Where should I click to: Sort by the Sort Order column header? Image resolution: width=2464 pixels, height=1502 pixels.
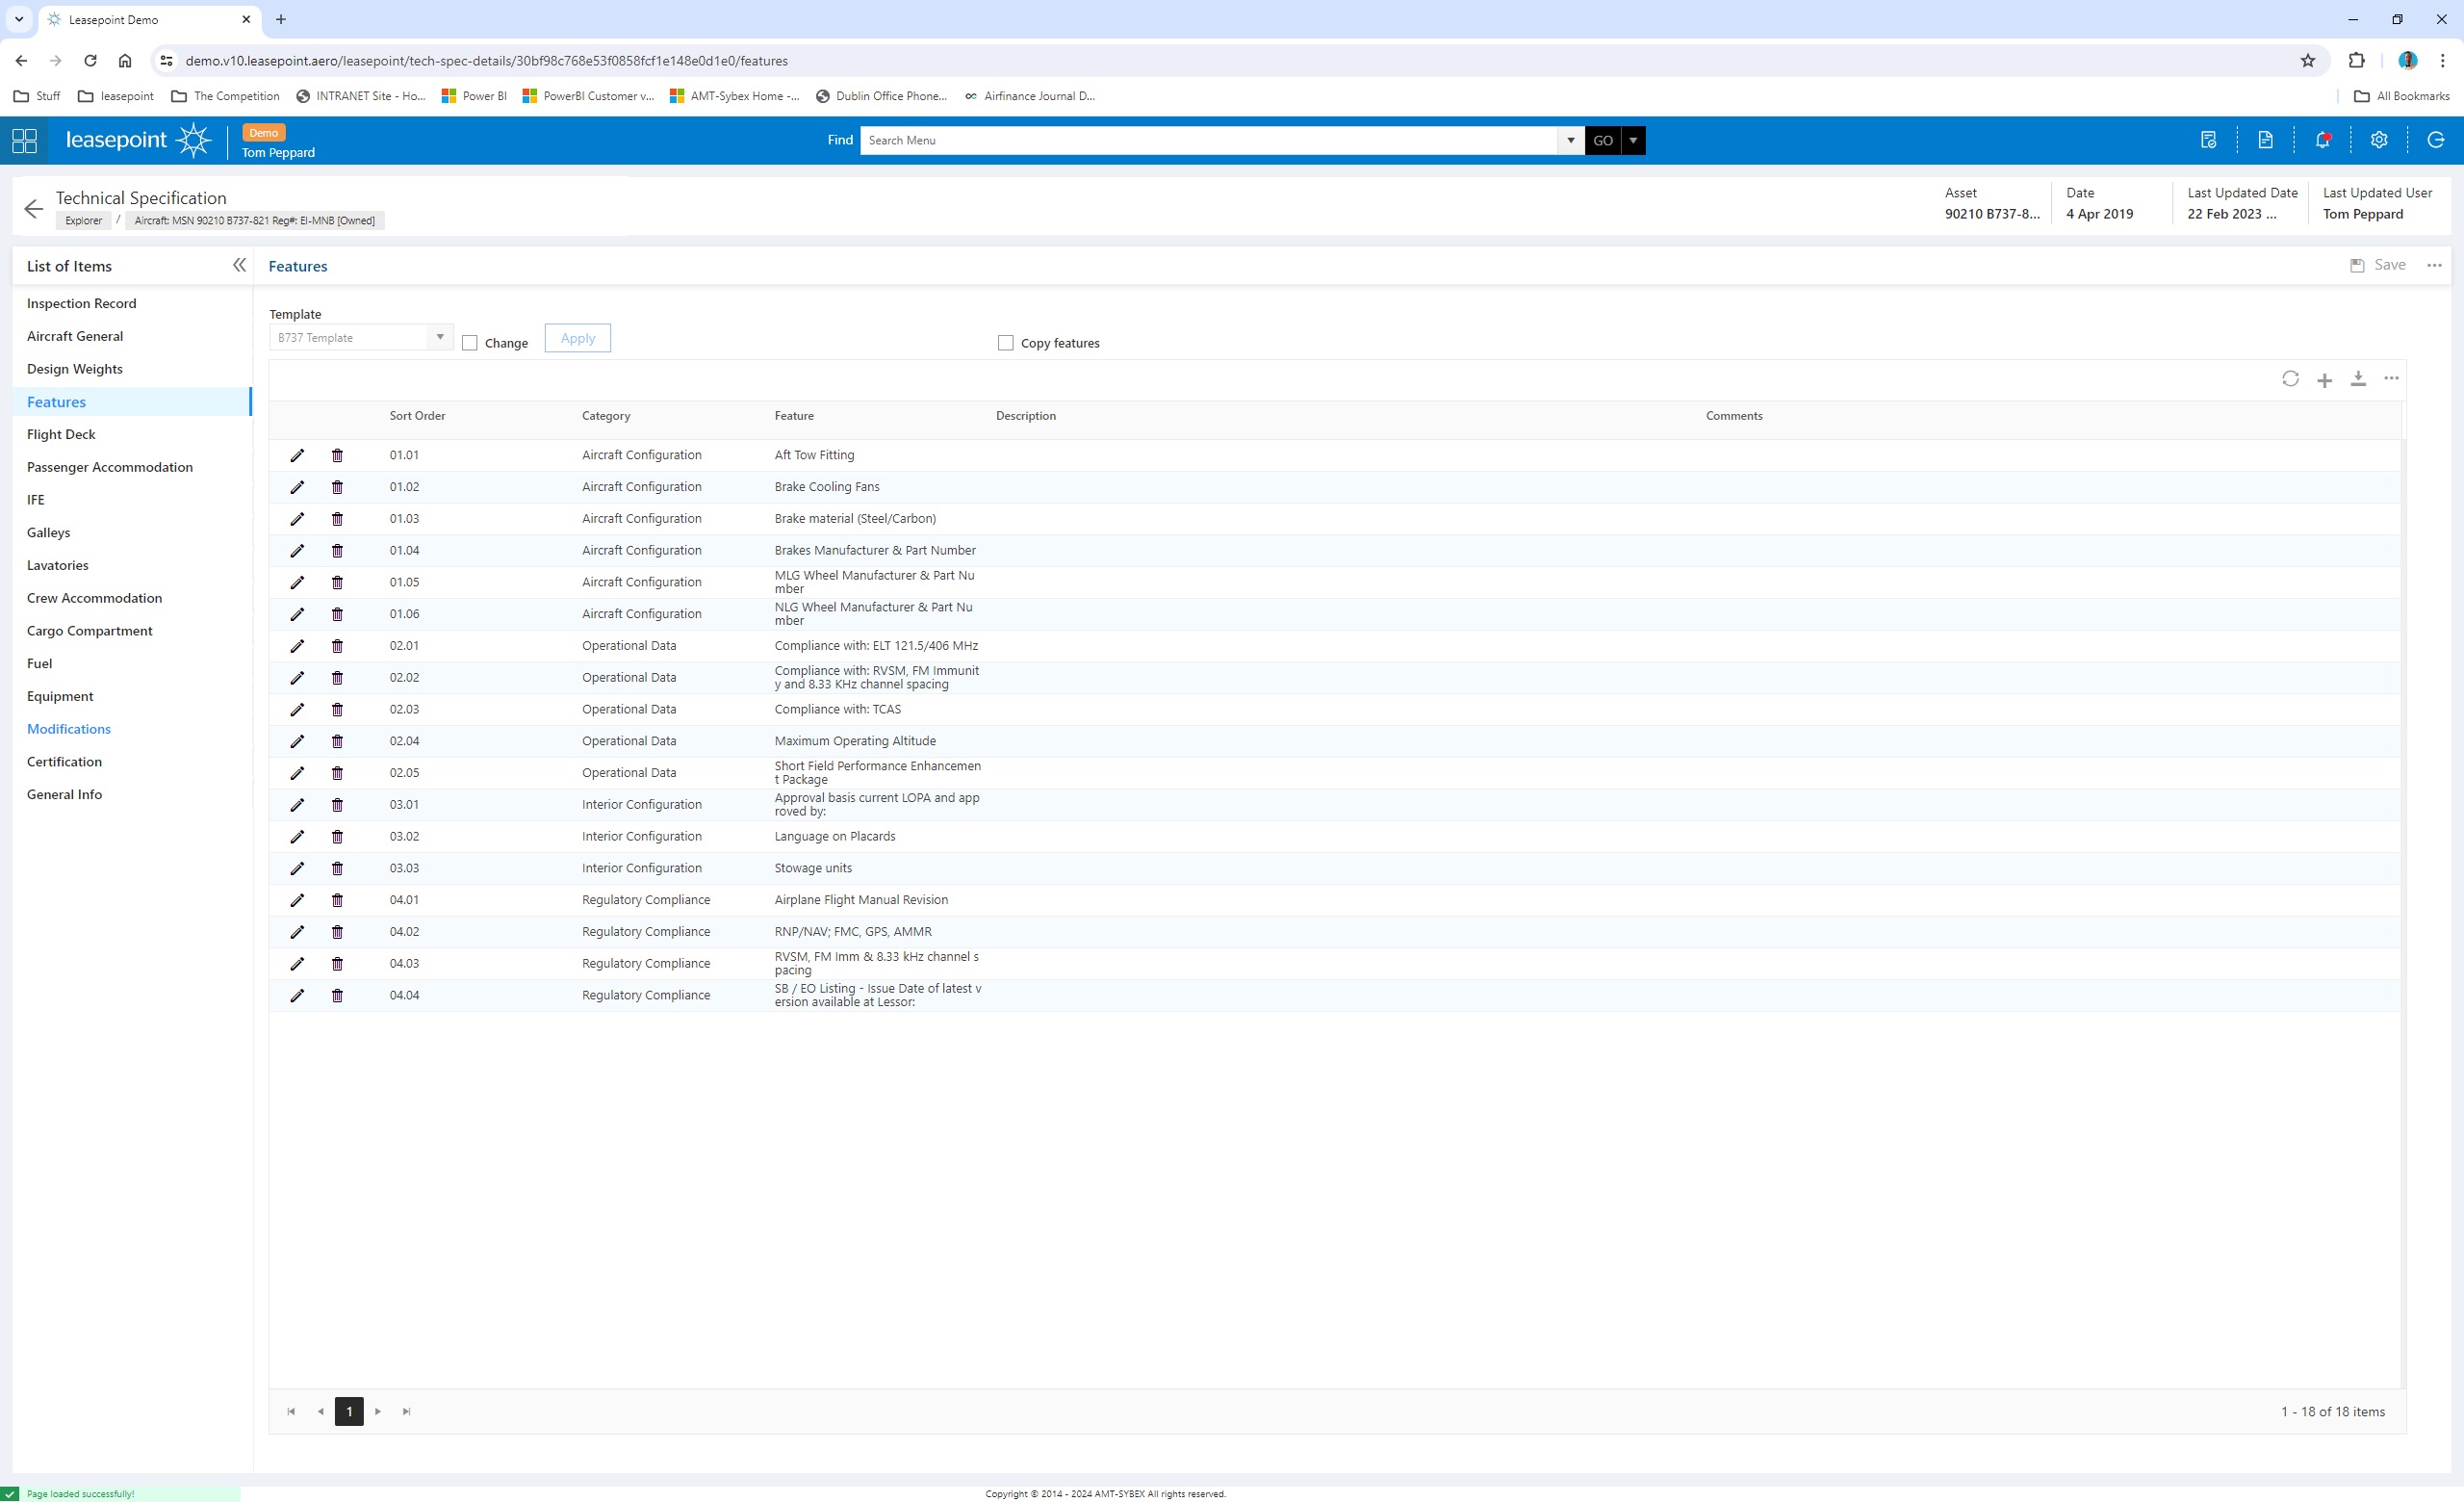click(417, 416)
